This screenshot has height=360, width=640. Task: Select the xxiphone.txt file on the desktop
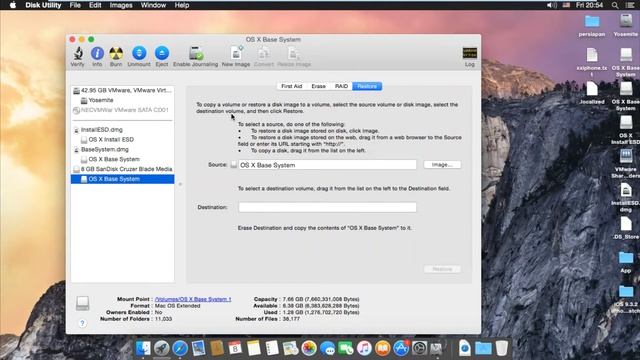click(592, 62)
